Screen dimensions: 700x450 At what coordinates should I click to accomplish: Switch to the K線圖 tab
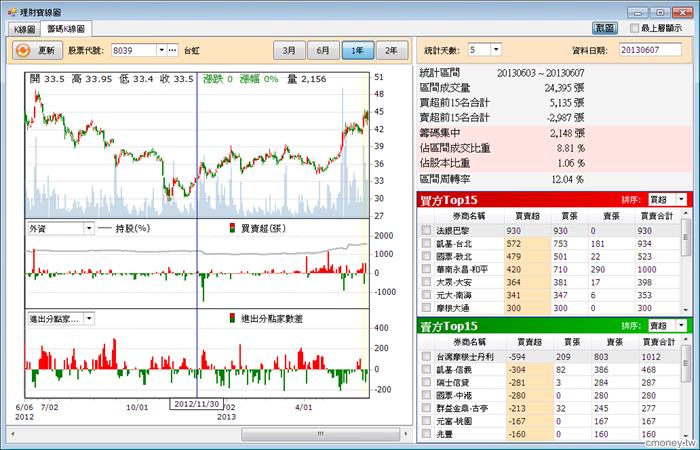[x=24, y=29]
